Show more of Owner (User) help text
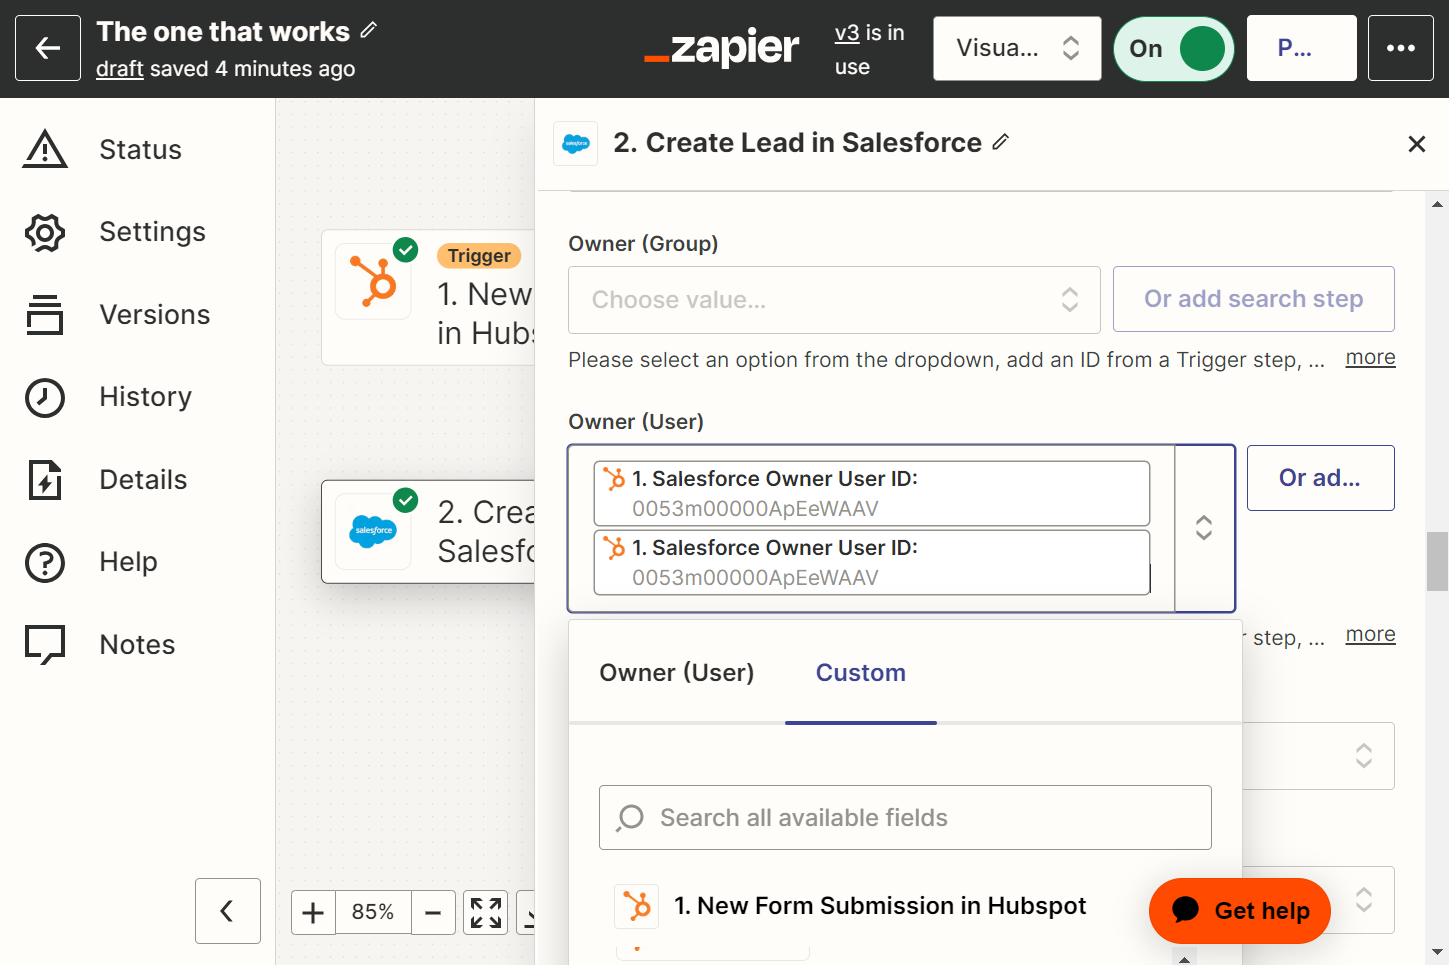 point(1370,635)
